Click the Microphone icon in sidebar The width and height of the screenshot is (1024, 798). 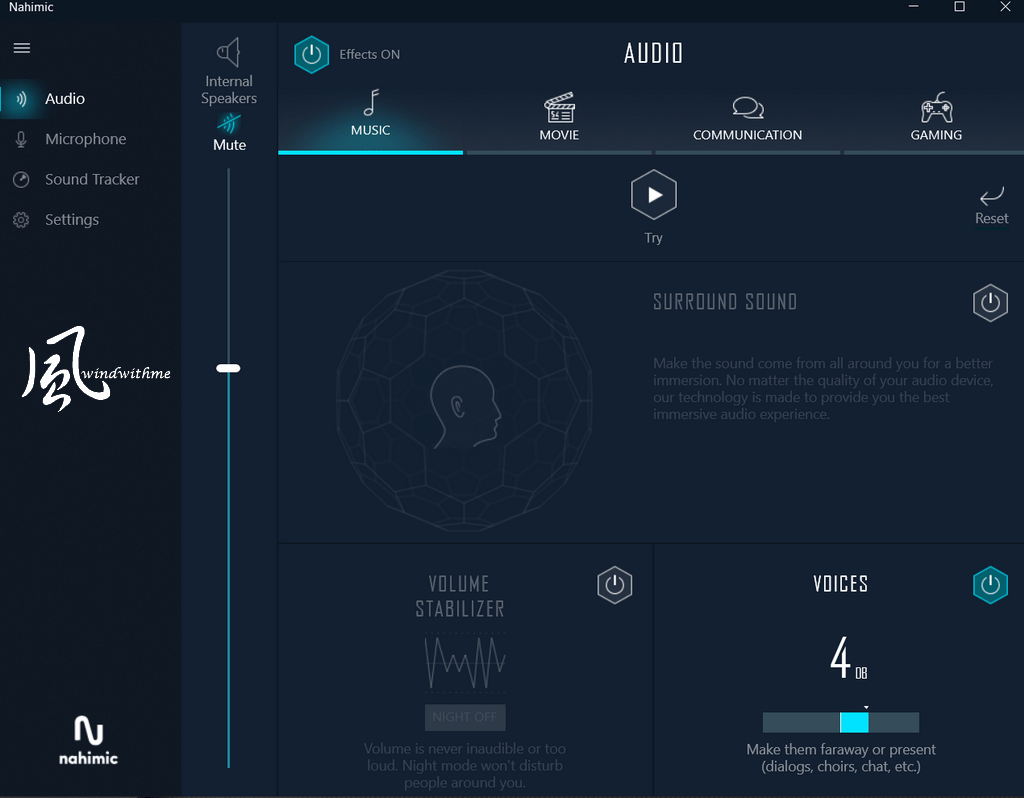tap(21, 139)
